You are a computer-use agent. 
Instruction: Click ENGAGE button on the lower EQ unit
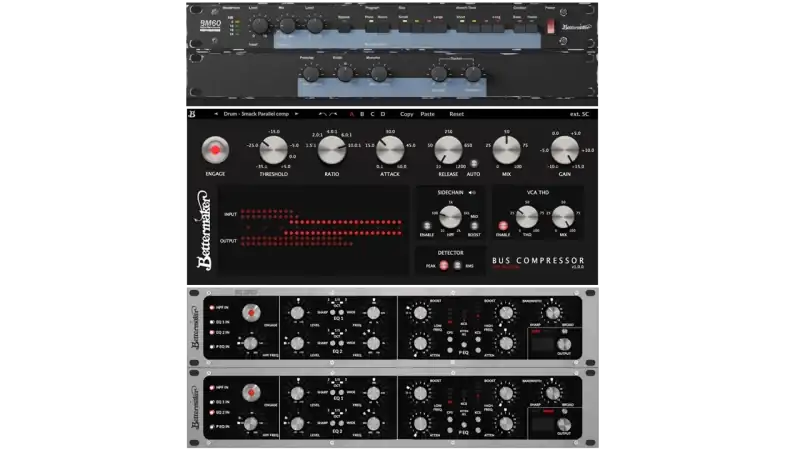(251, 392)
